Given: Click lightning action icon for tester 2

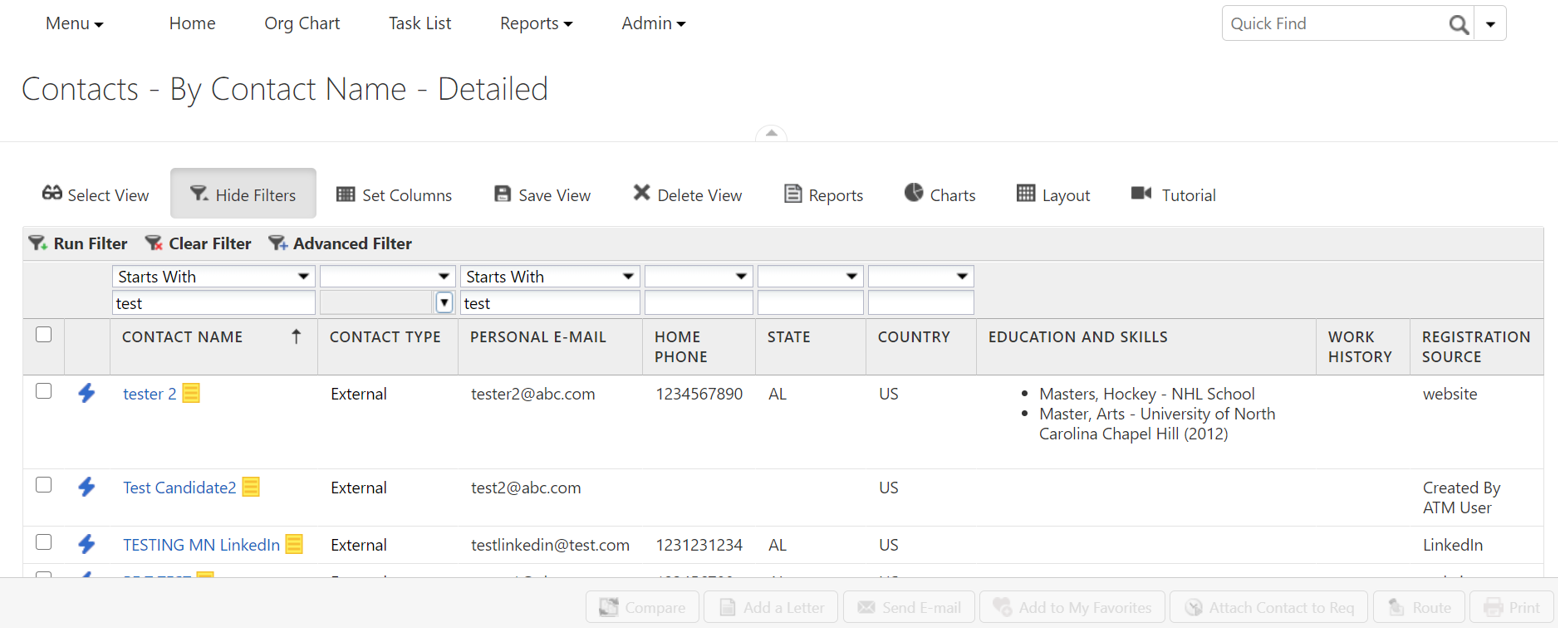Looking at the screenshot, I should pos(87,394).
